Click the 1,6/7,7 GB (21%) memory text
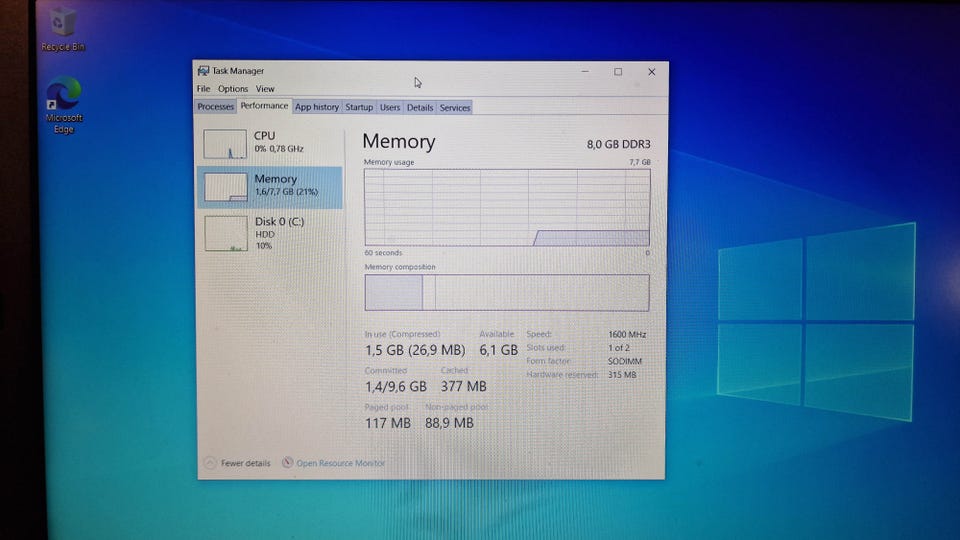 [287, 192]
